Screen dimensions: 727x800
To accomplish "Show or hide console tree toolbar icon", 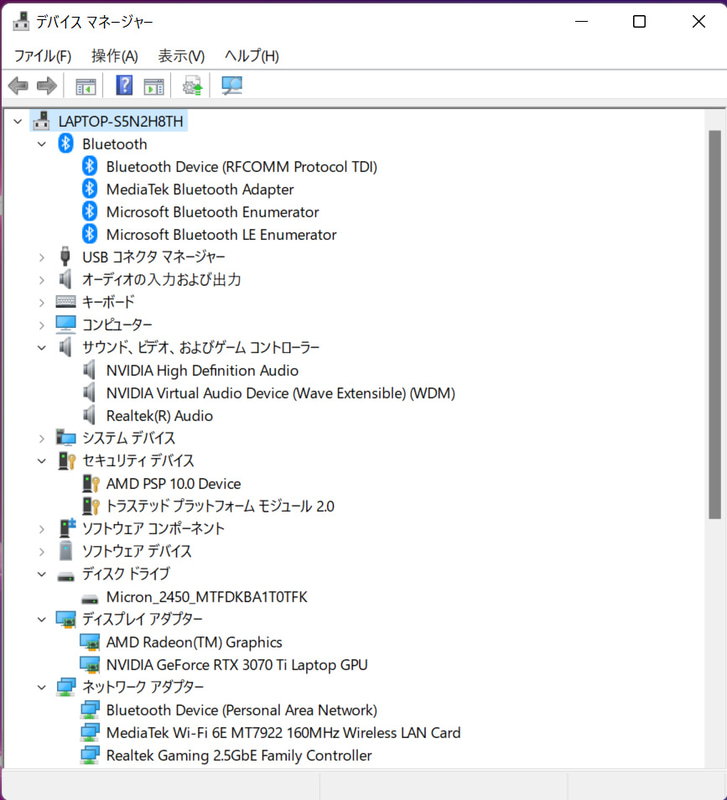I will tap(86, 86).
